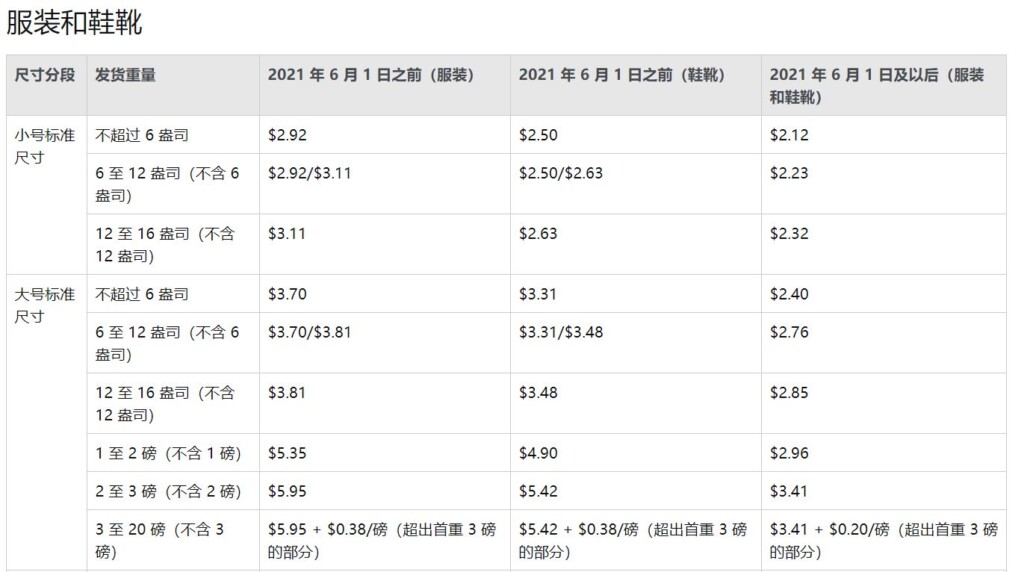Select the 2 至 3 磅 weight cell
This screenshot has height=572, width=1024.
coord(168,491)
